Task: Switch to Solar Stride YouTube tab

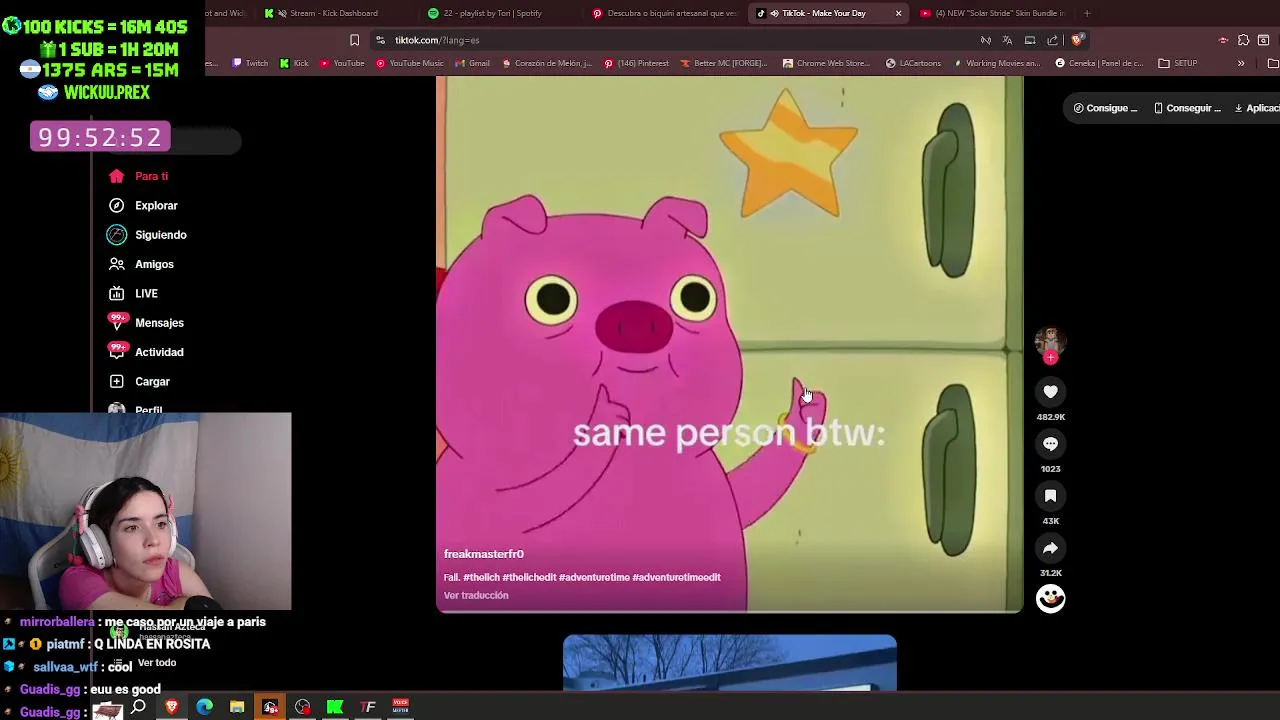Action: (992, 13)
